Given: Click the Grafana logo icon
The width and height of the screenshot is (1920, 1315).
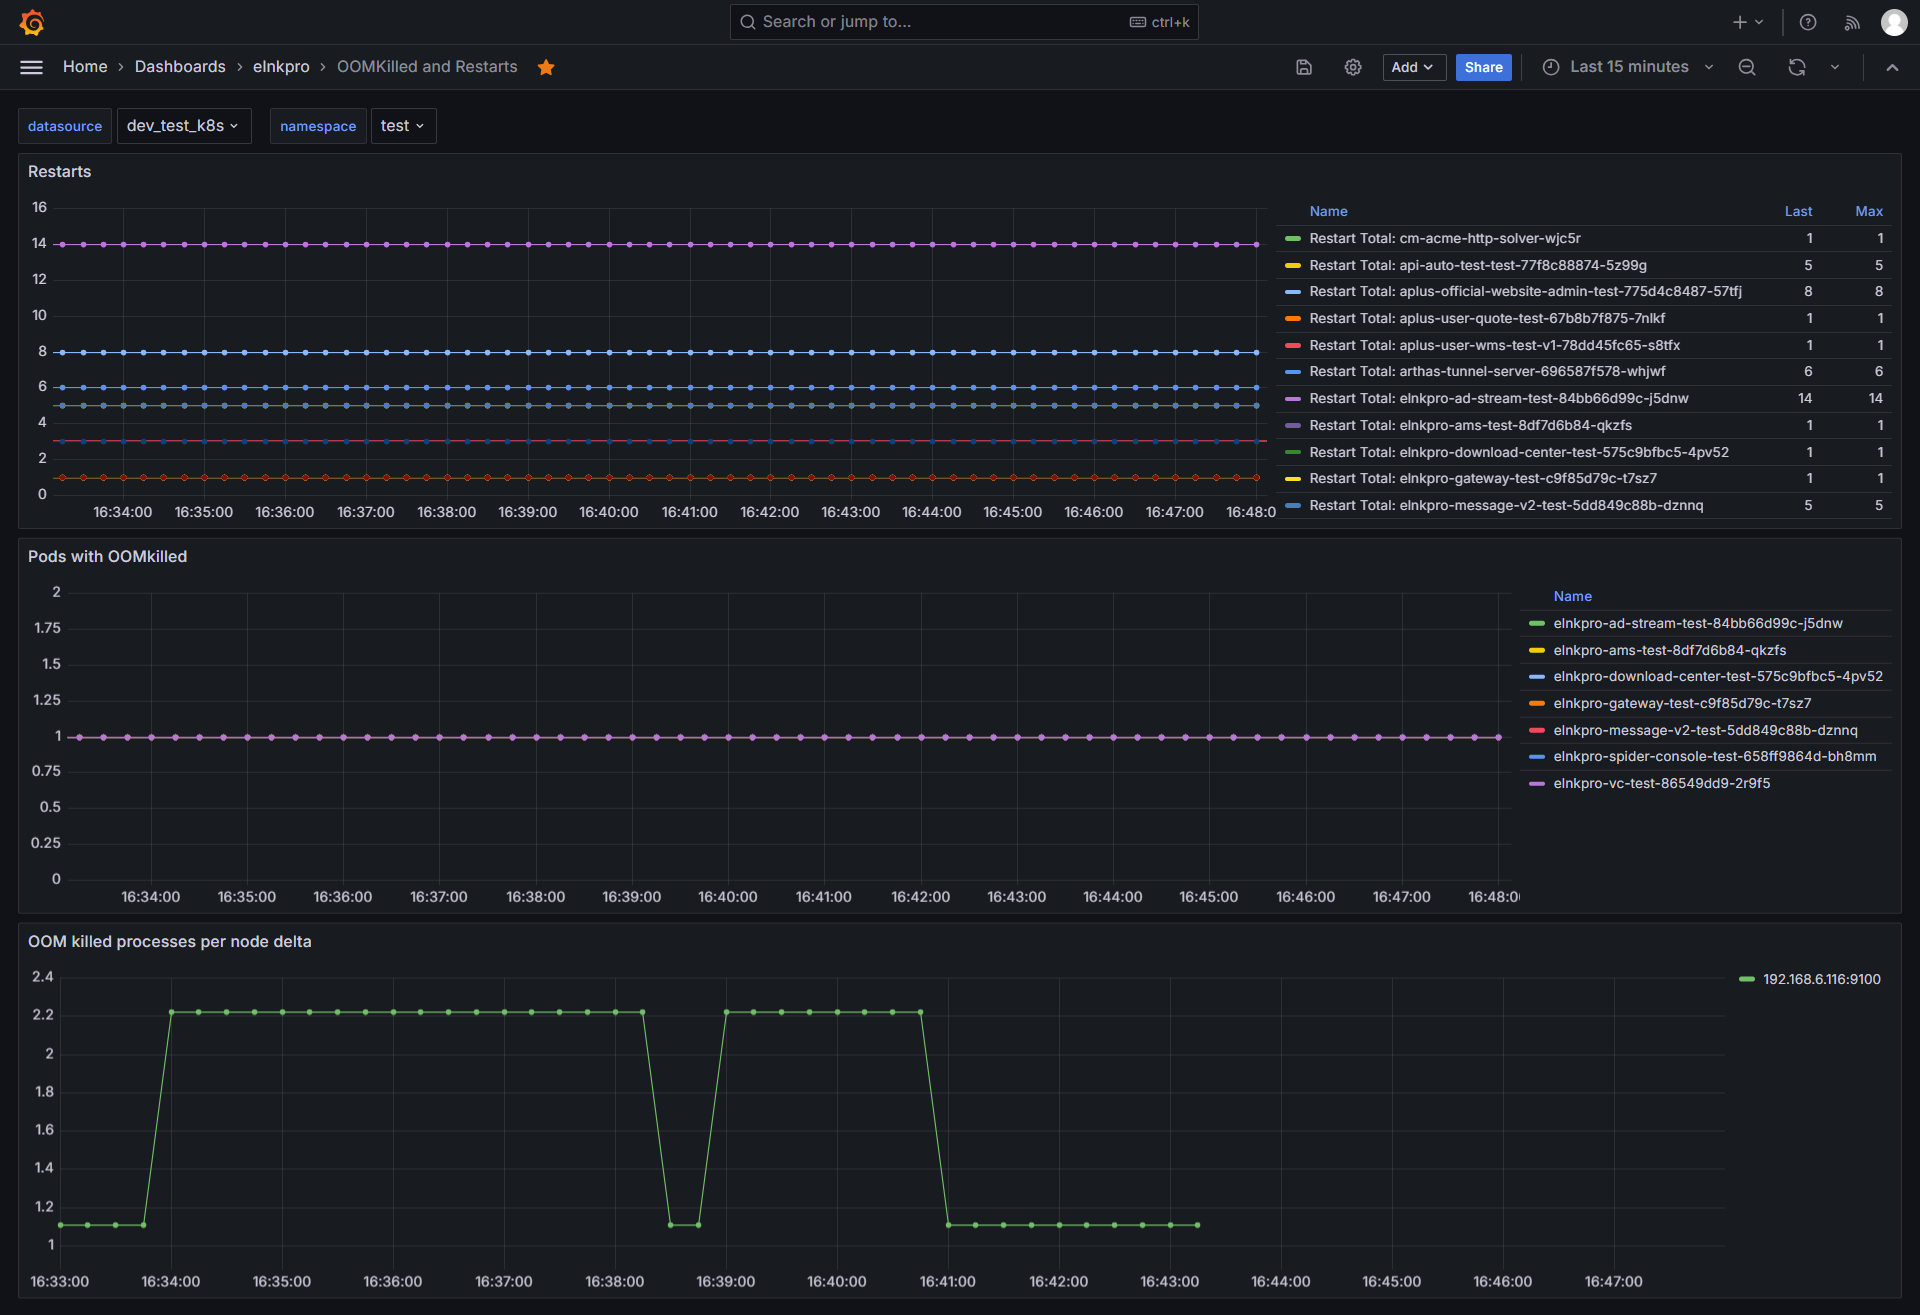Looking at the screenshot, I should (x=32, y=22).
